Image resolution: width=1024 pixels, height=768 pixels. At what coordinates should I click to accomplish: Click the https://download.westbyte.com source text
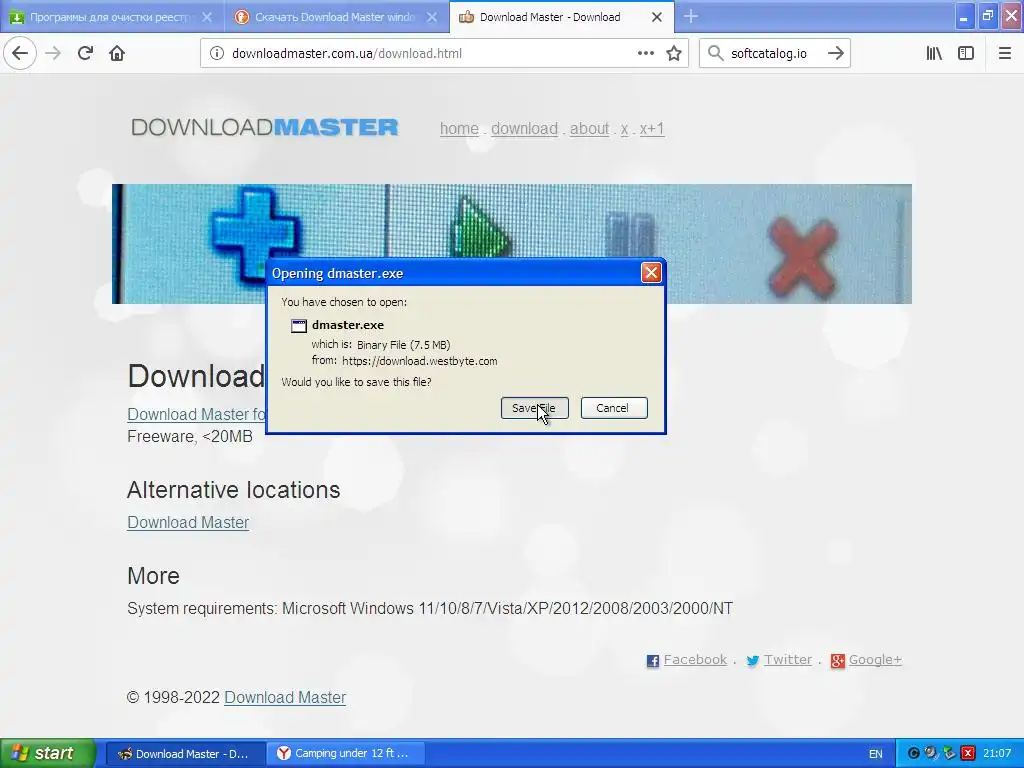(x=419, y=361)
